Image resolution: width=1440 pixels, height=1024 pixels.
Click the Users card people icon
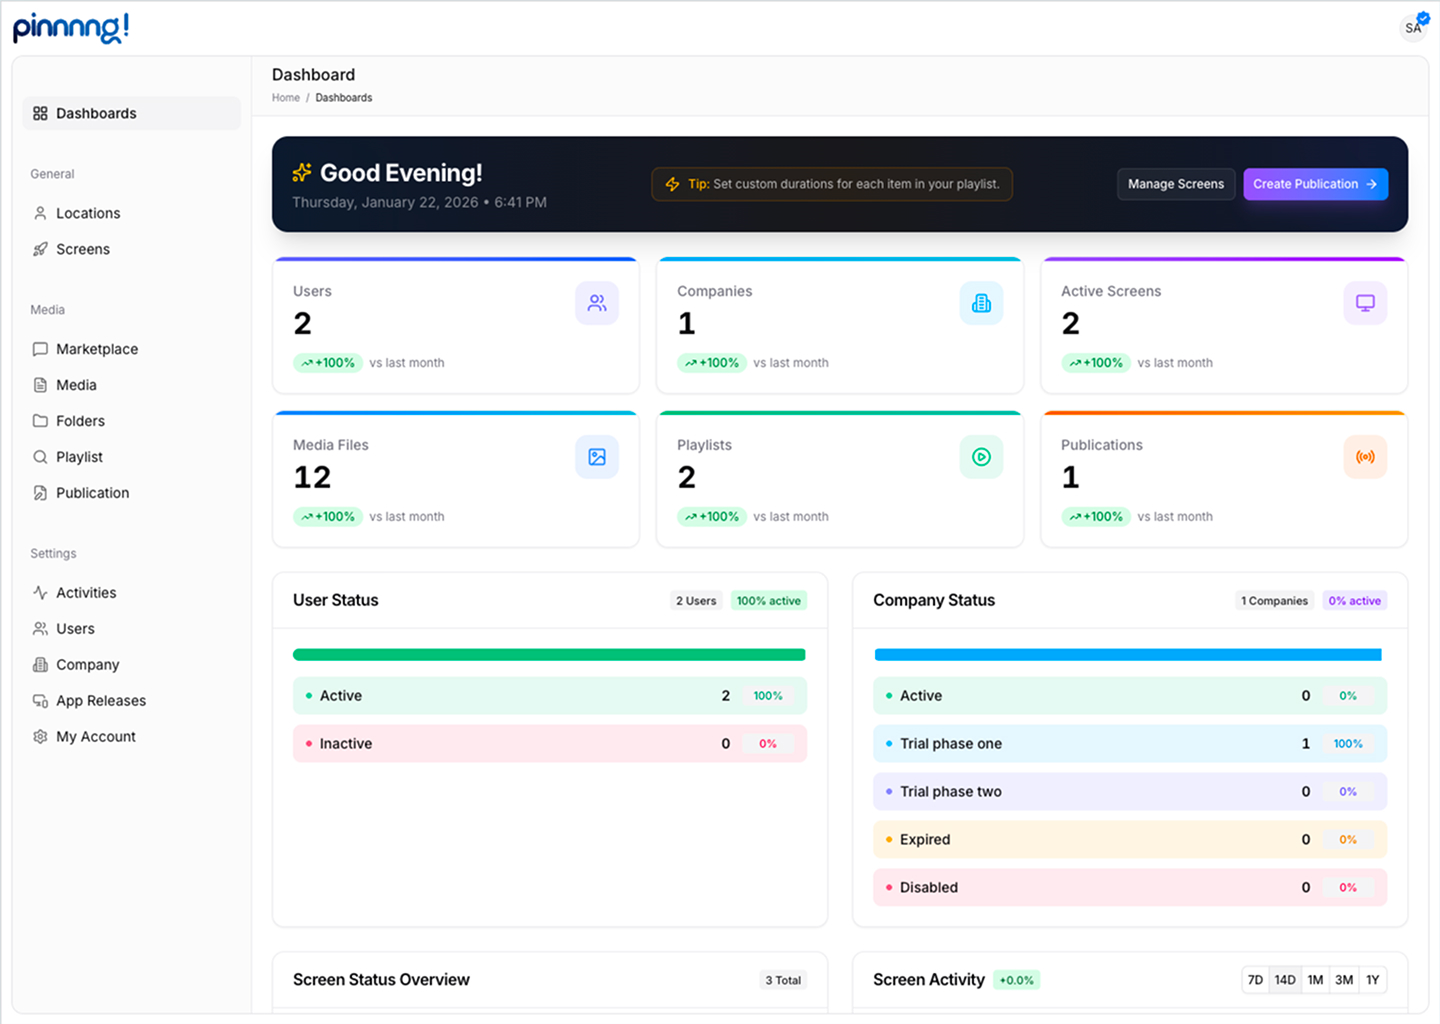[596, 303]
